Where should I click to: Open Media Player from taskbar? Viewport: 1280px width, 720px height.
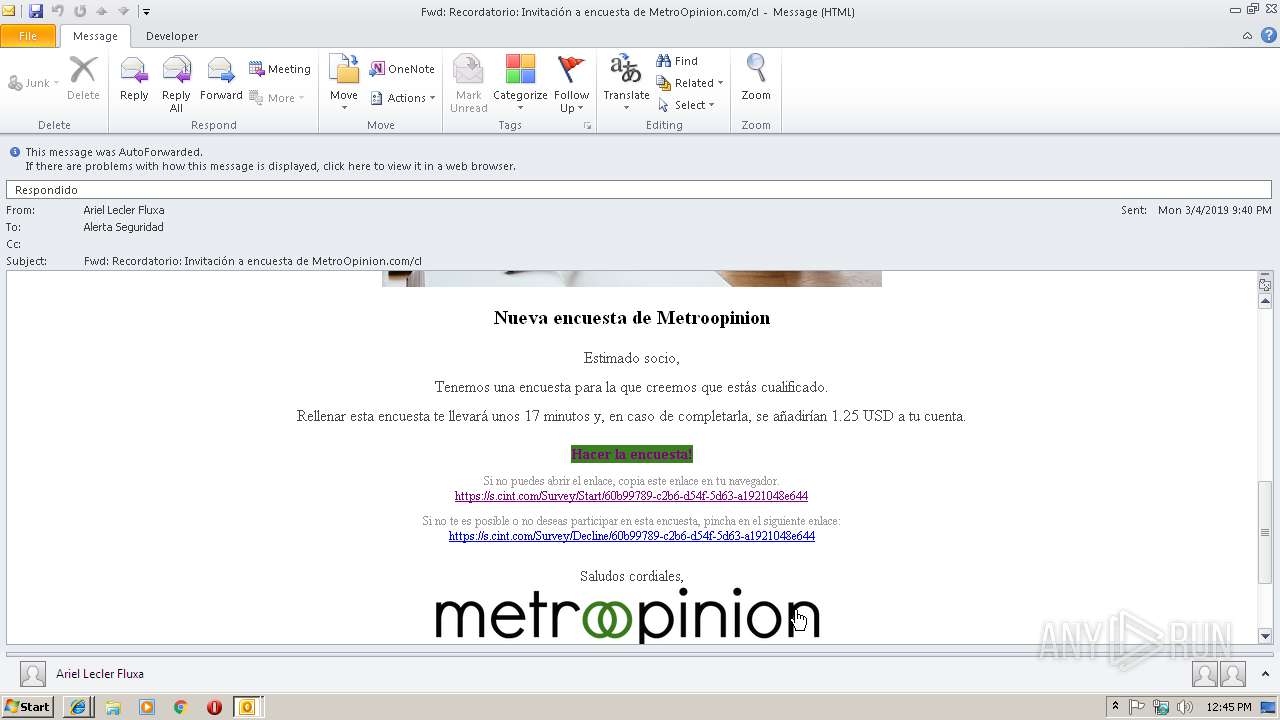pyautogui.click(x=147, y=707)
